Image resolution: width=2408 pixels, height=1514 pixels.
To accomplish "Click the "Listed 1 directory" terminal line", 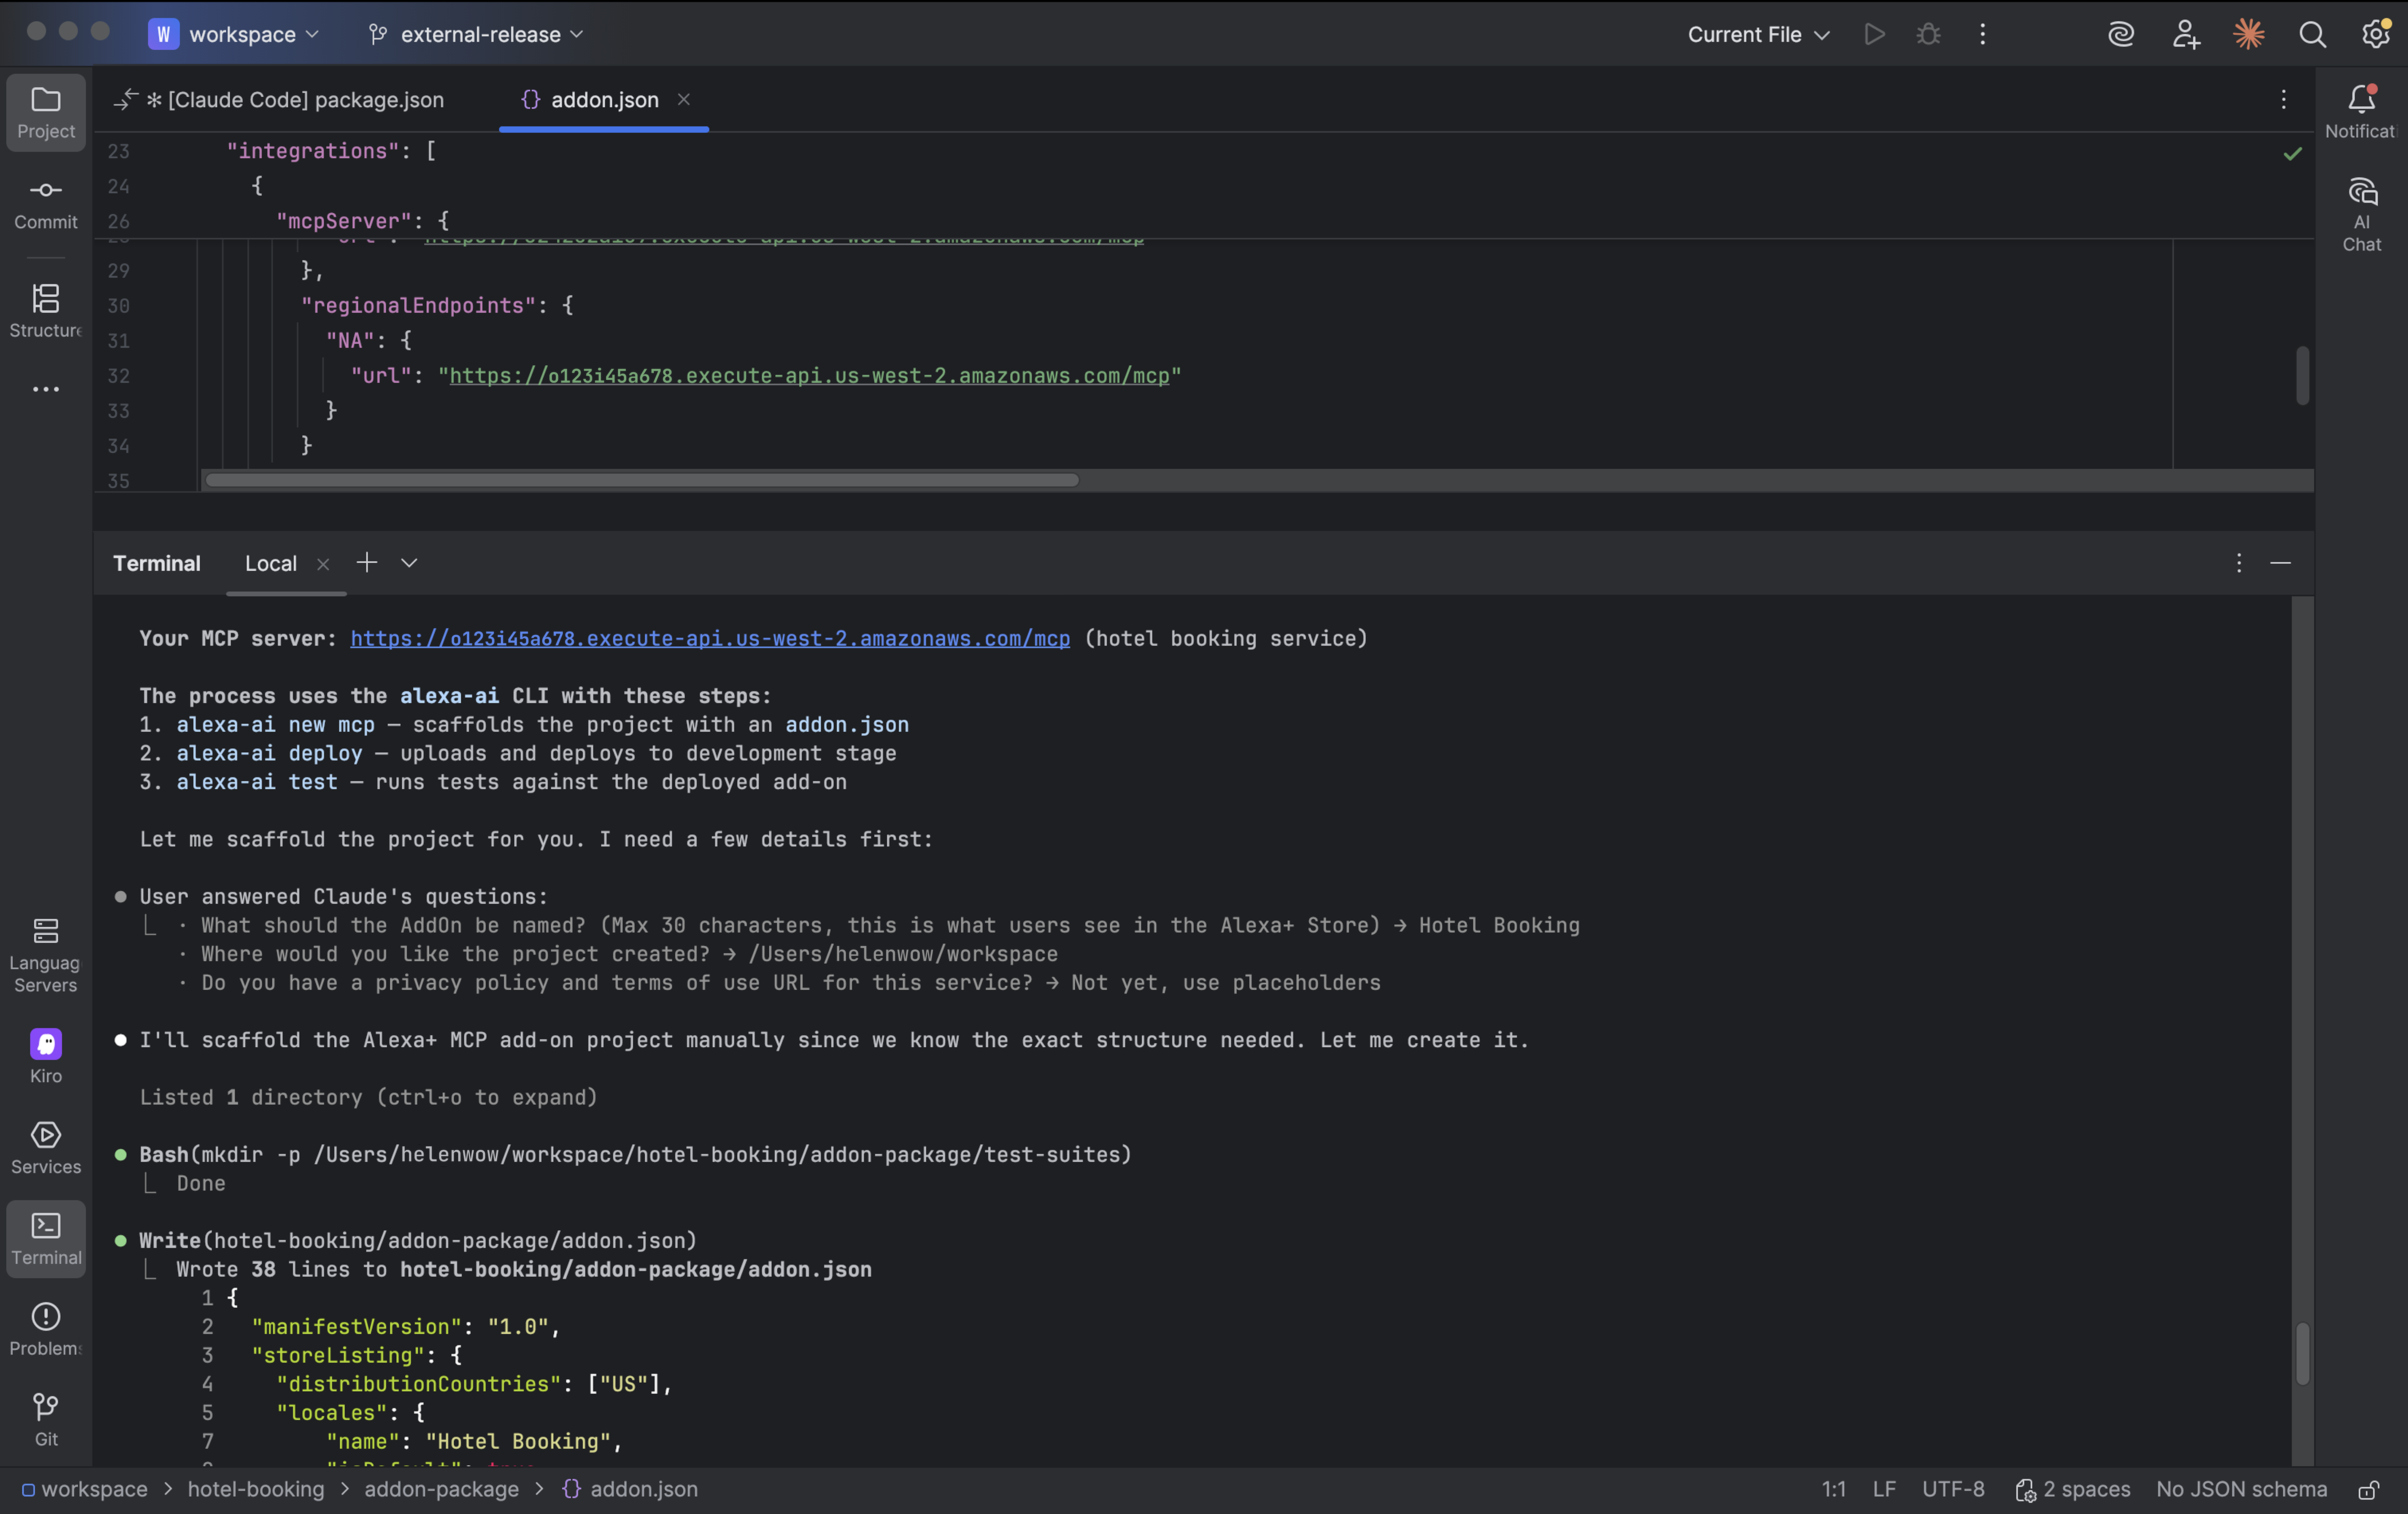I will coord(368,1097).
